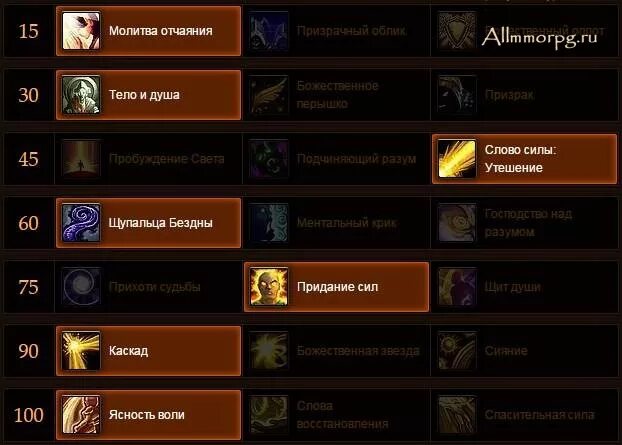The height and width of the screenshot is (445, 622).
Task: Click the Щупальца Бездны spiral icon
Action: (81, 223)
